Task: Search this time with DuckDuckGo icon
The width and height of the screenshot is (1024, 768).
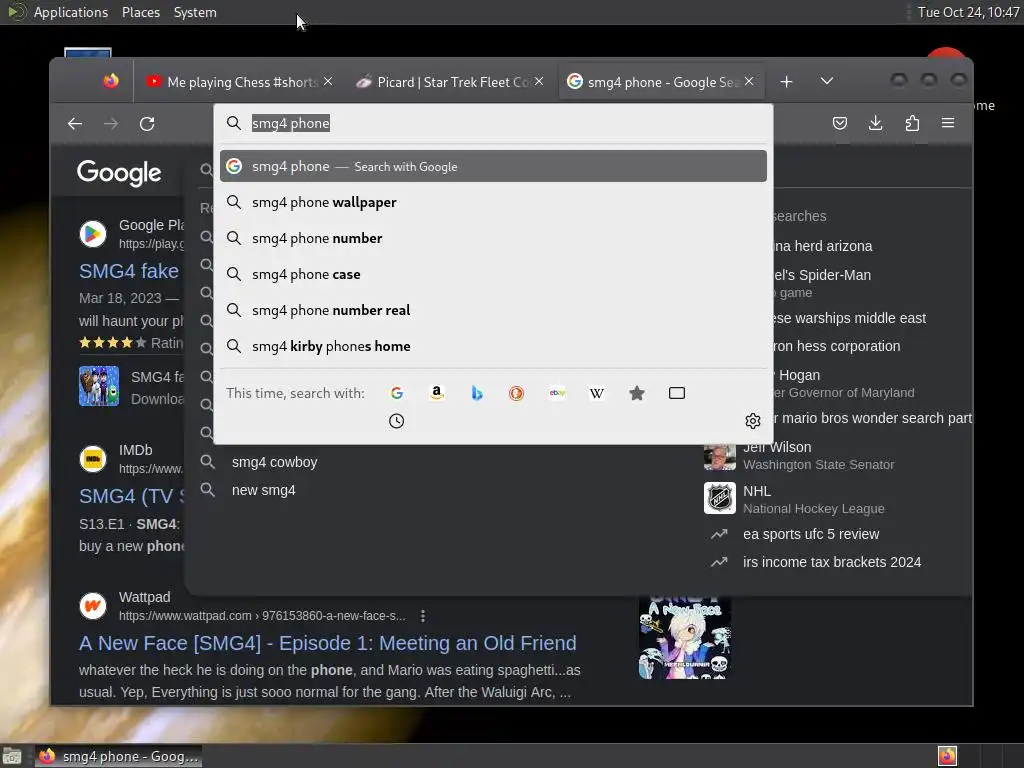Action: [517, 393]
